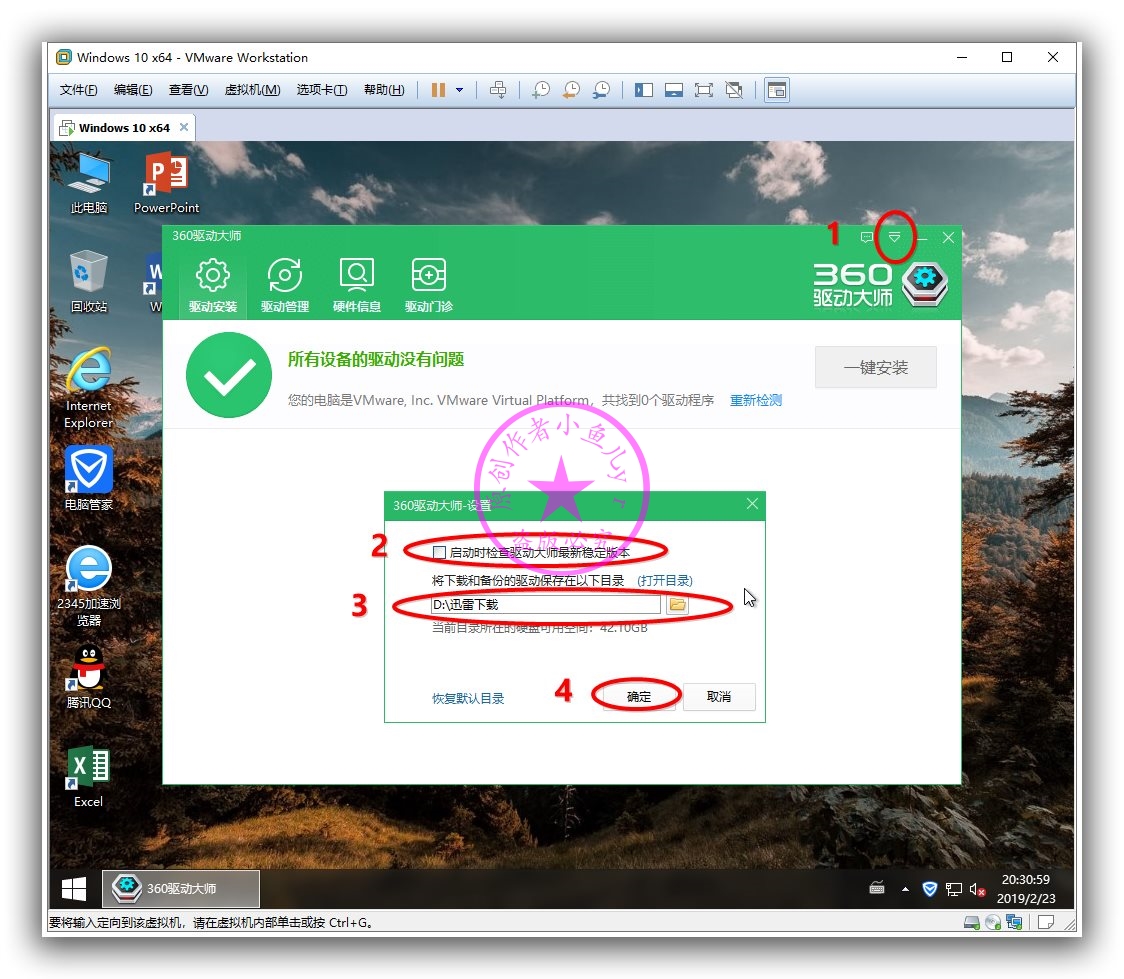
Task: Click the 电脑管家 shield tray icon
Action: click(x=930, y=889)
